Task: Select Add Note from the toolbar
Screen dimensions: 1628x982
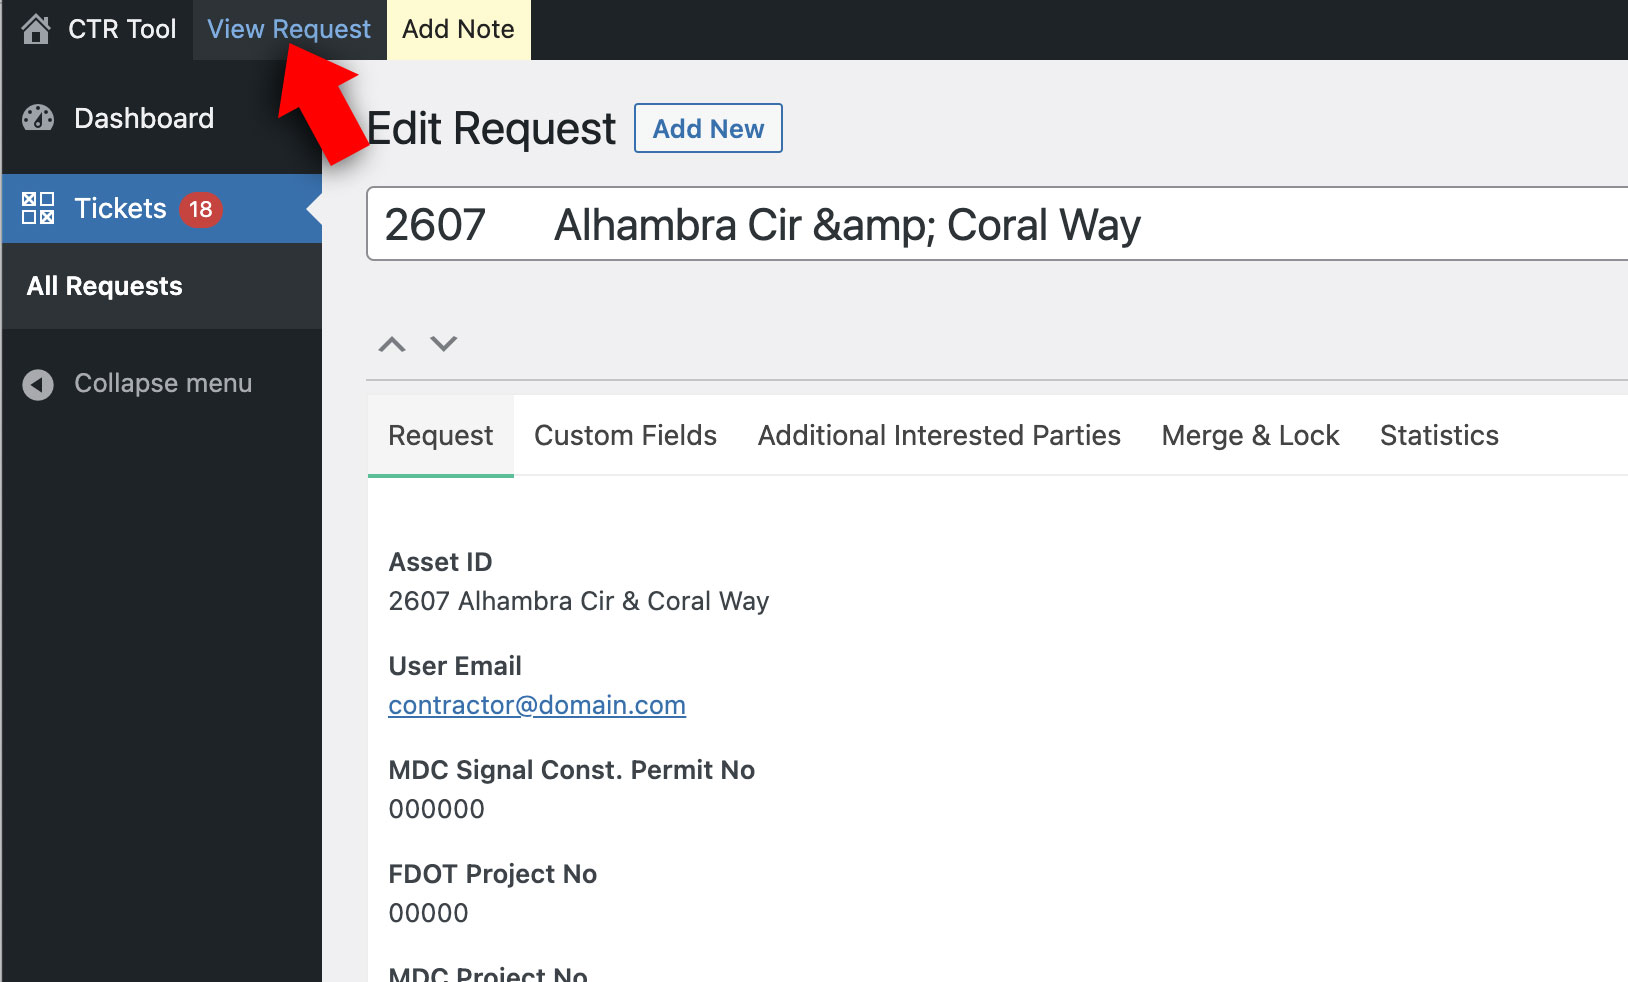Action: [458, 28]
